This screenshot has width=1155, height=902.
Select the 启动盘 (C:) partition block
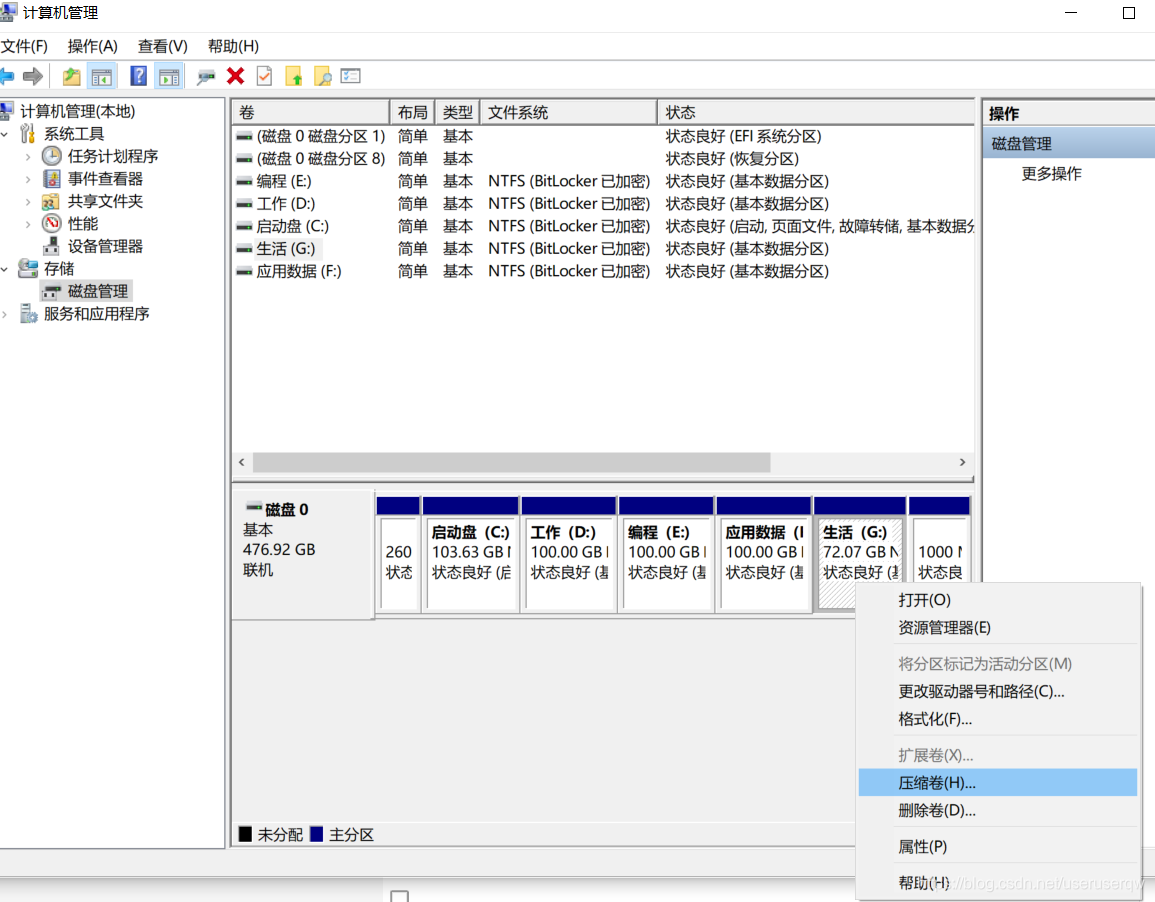pos(471,554)
